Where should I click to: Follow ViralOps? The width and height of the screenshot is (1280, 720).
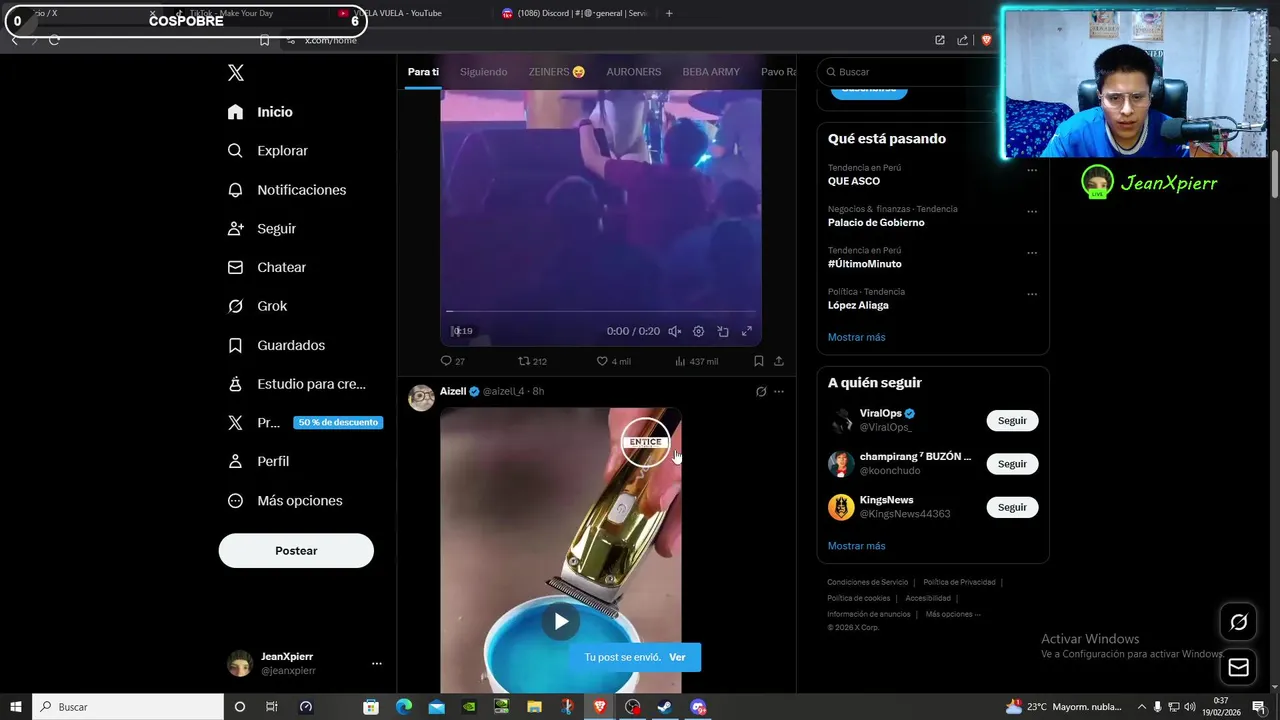tap(1012, 421)
